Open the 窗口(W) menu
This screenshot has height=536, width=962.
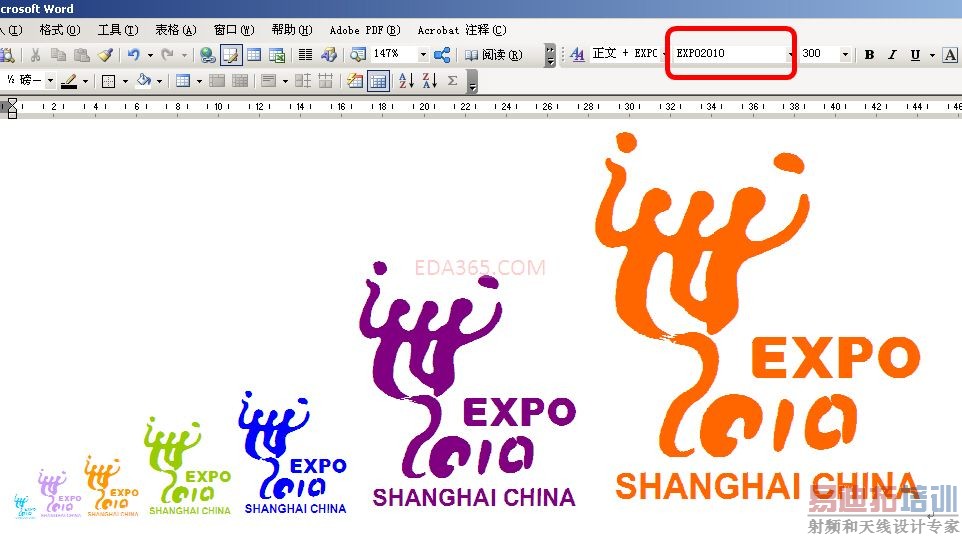pos(234,29)
